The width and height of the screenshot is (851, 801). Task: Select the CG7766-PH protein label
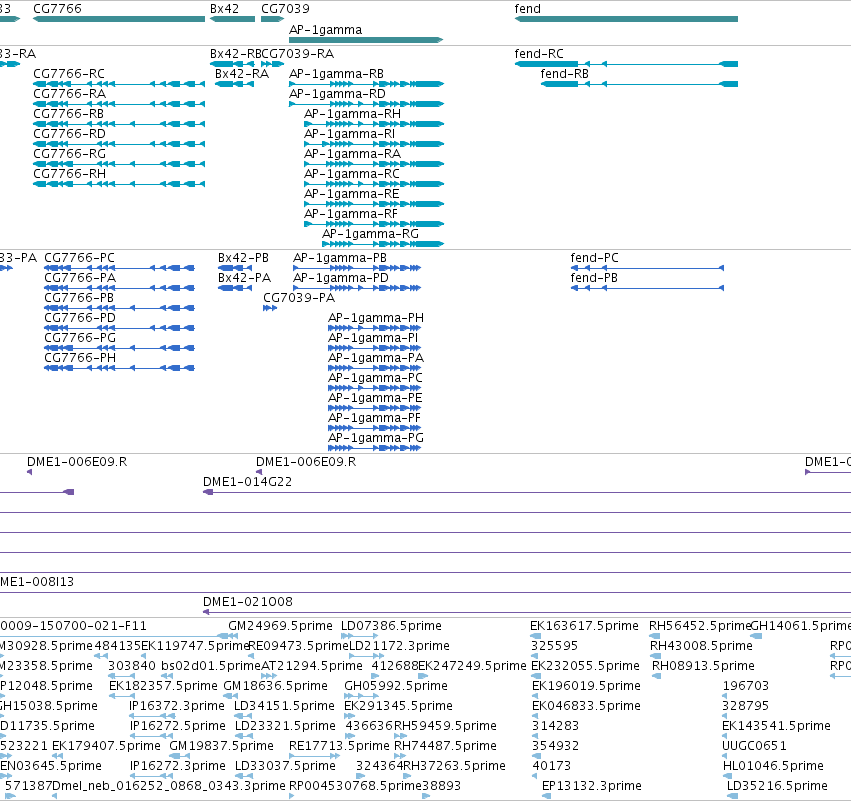coord(80,358)
